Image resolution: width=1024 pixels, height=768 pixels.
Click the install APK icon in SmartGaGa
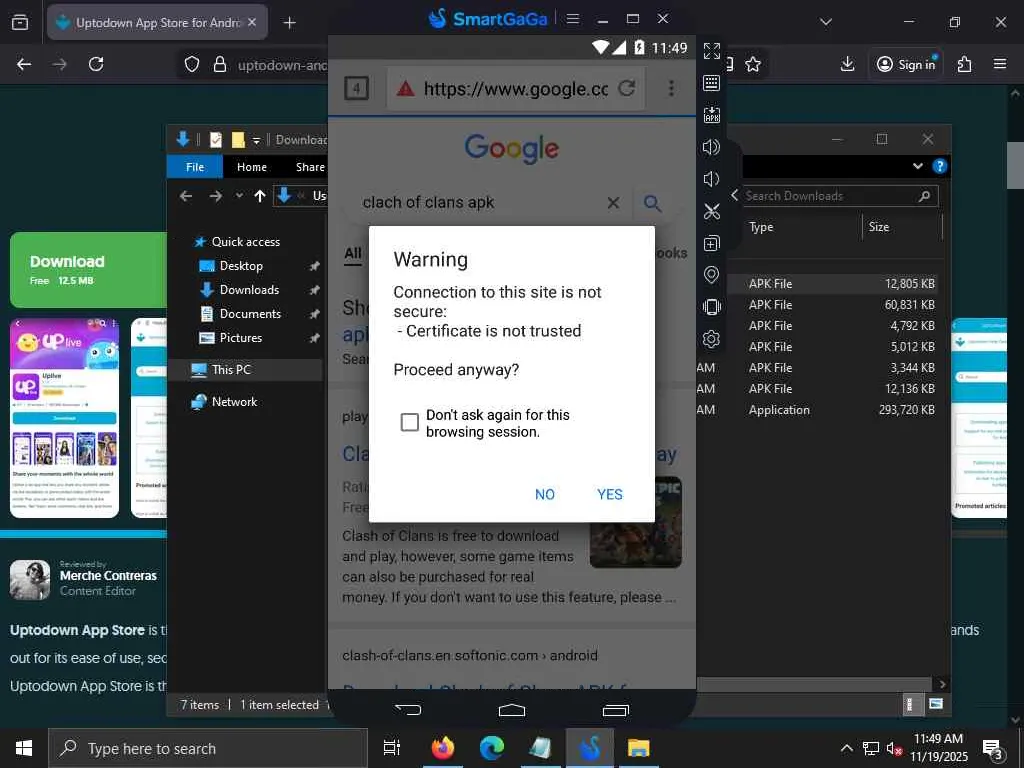(x=711, y=115)
